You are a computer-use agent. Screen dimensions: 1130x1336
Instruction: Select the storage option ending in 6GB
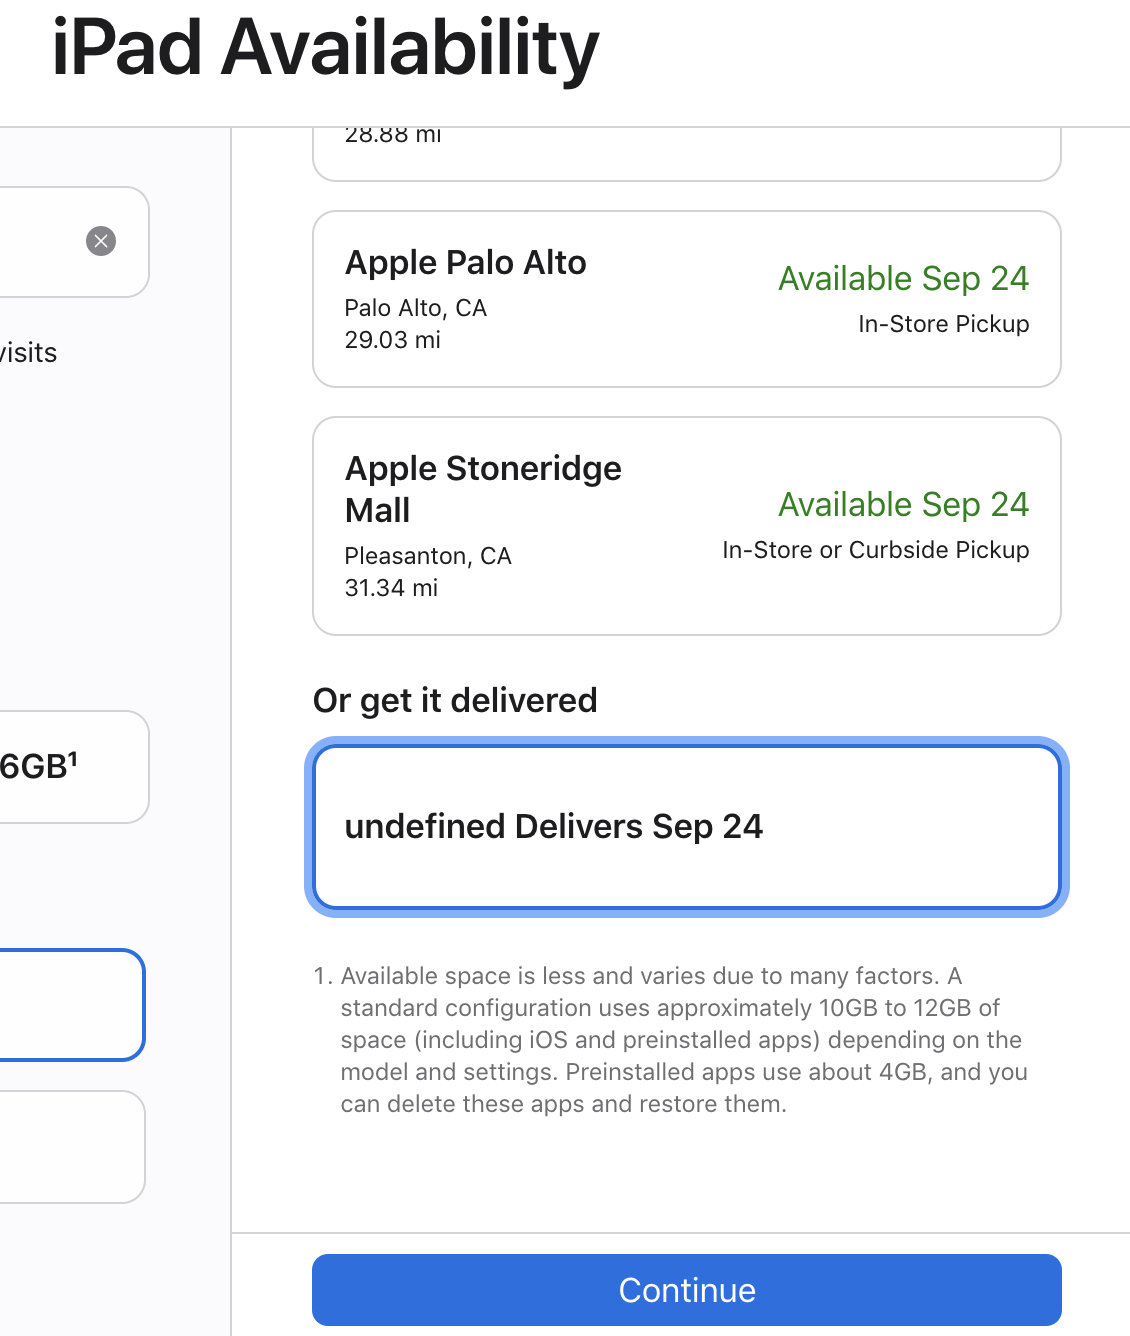coord(70,767)
